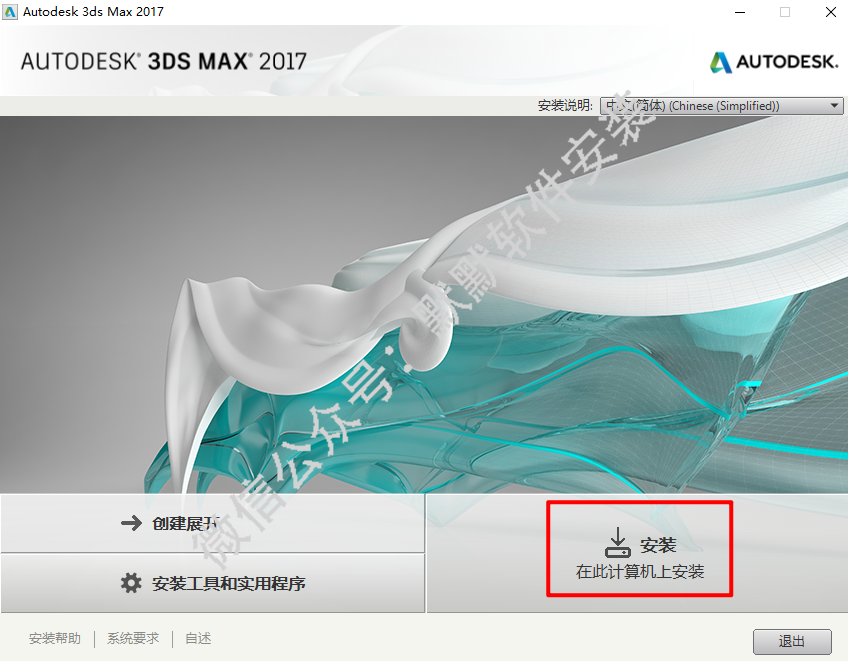Image resolution: width=848 pixels, height=661 pixels.
Task: Close the 3ds Max installer window
Action: (831, 12)
